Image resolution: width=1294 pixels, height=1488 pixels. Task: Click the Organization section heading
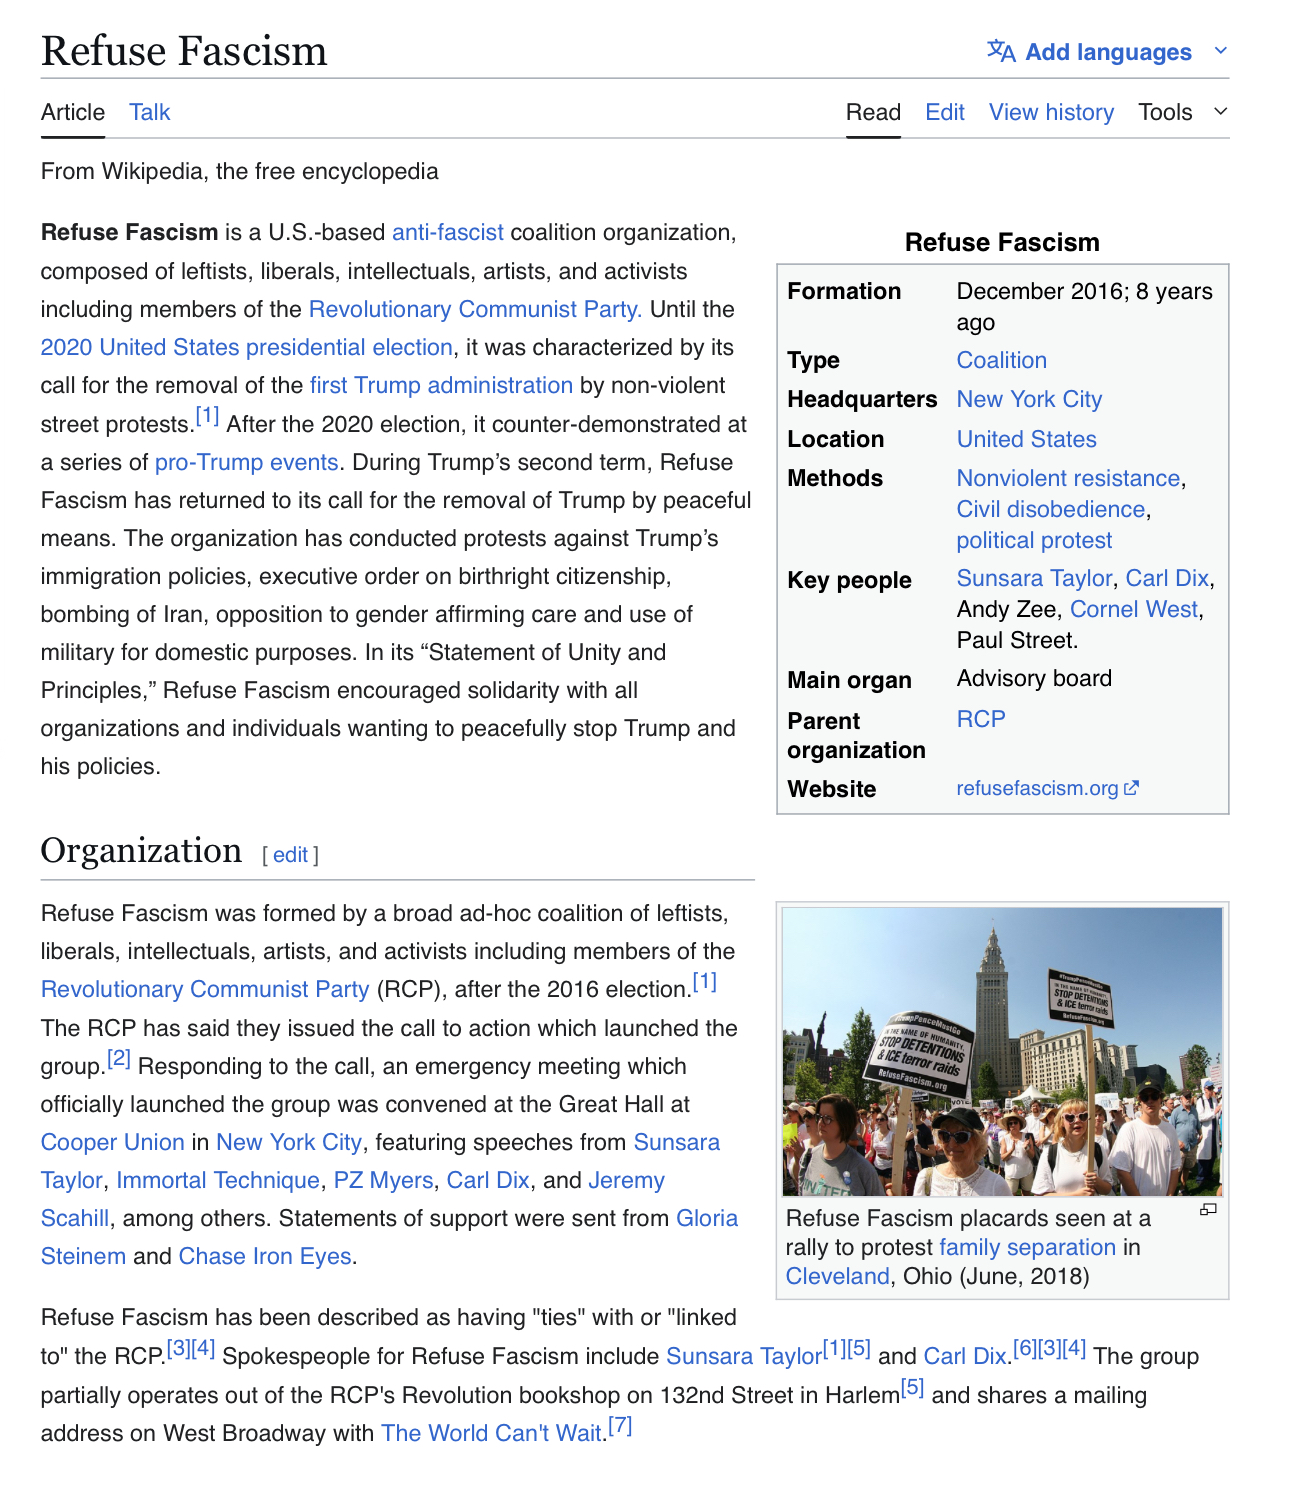[x=141, y=850]
